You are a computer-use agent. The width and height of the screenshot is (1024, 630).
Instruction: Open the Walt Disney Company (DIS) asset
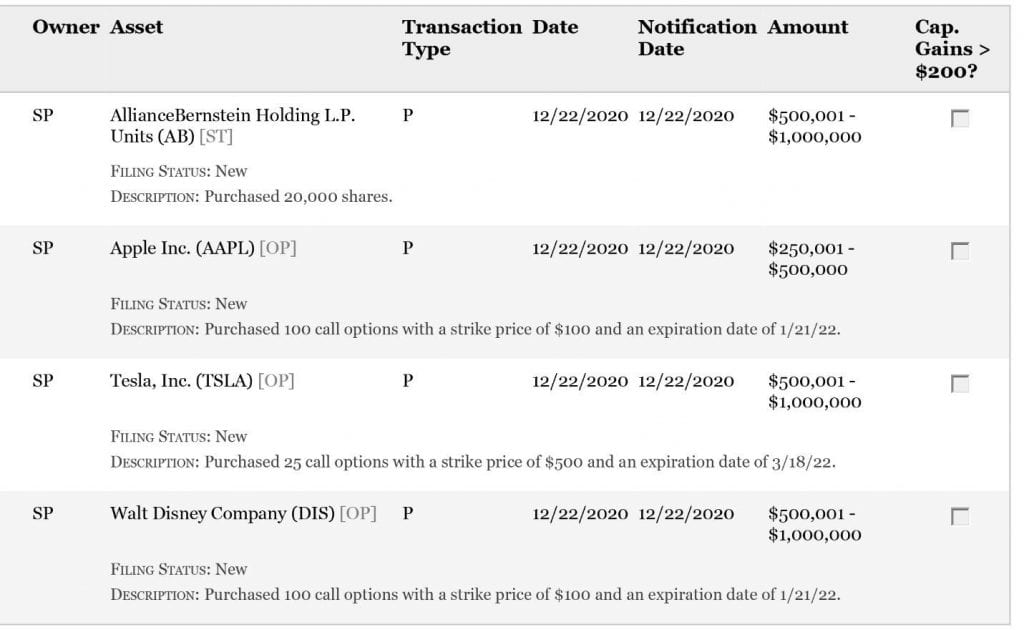[222, 514]
